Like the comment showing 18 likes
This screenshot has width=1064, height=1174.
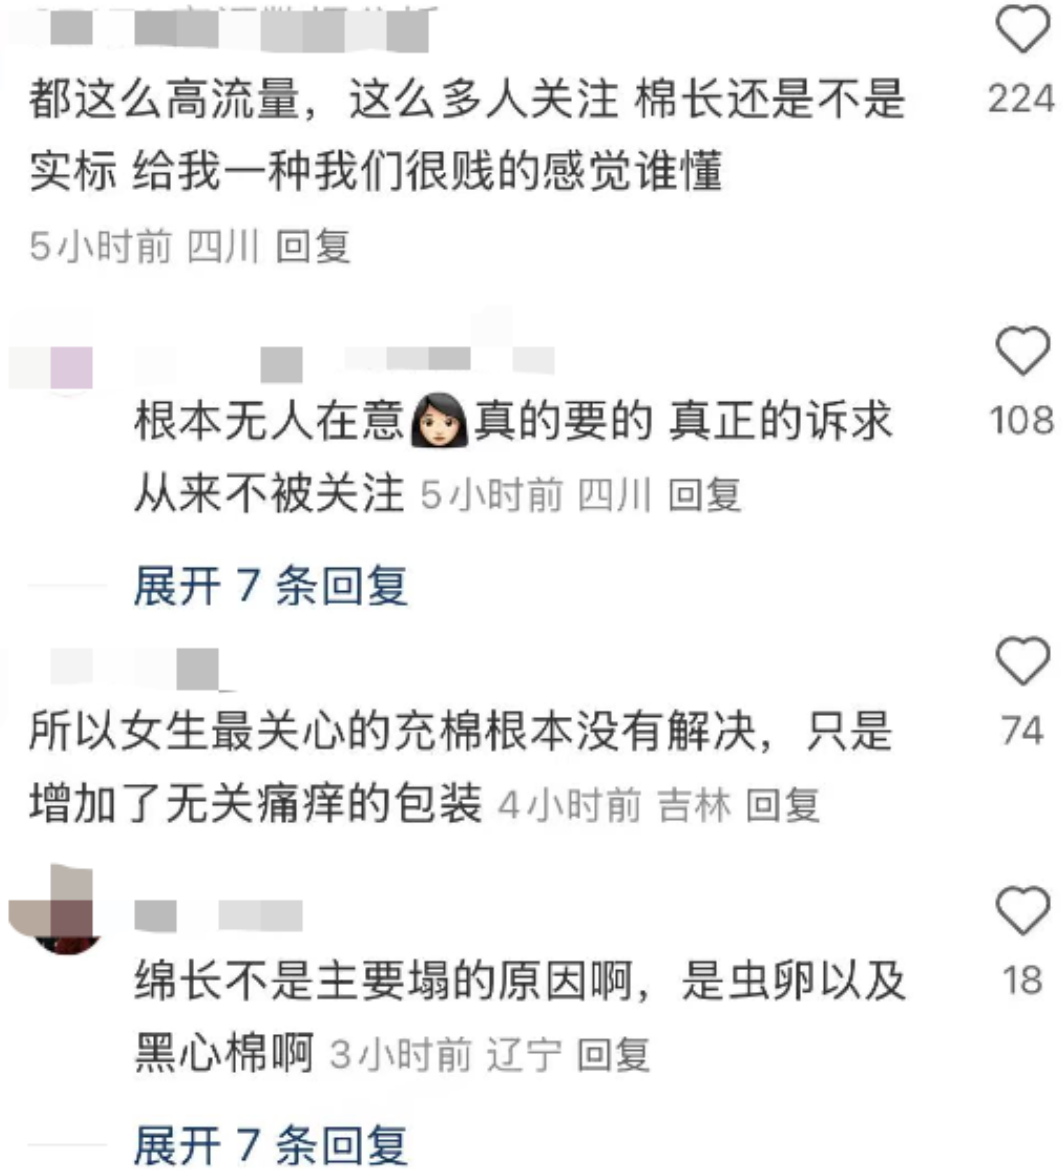pos(1022,910)
